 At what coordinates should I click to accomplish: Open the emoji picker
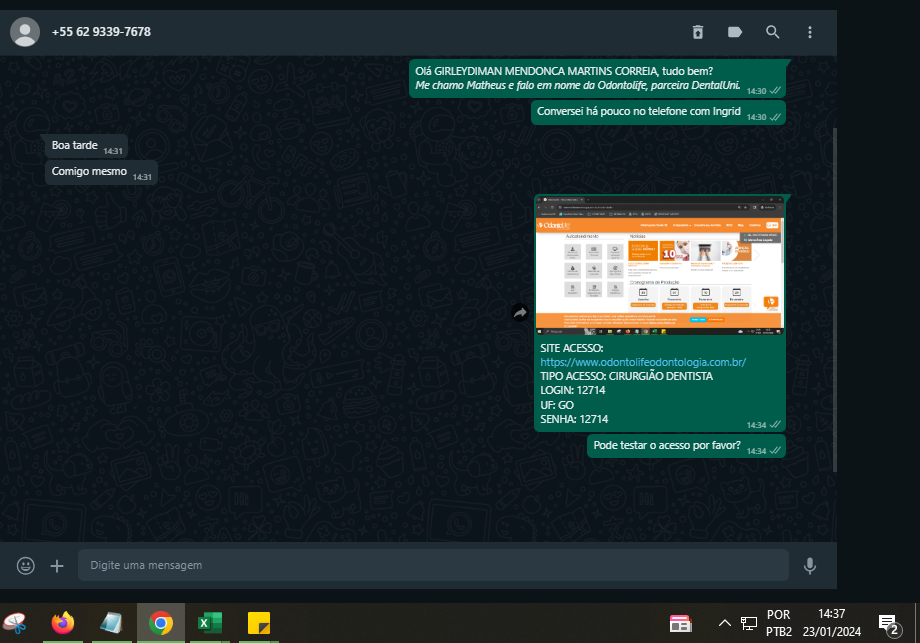tap(26, 566)
